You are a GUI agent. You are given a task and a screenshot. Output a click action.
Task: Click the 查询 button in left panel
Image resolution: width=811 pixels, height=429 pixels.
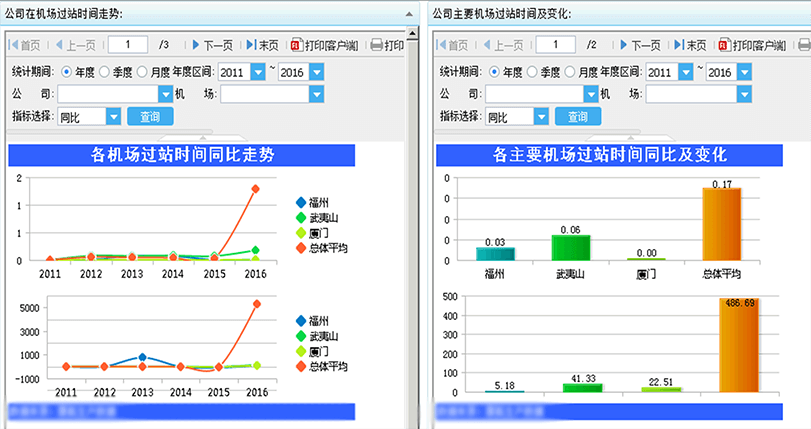pyautogui.click(x=149, y=117)
